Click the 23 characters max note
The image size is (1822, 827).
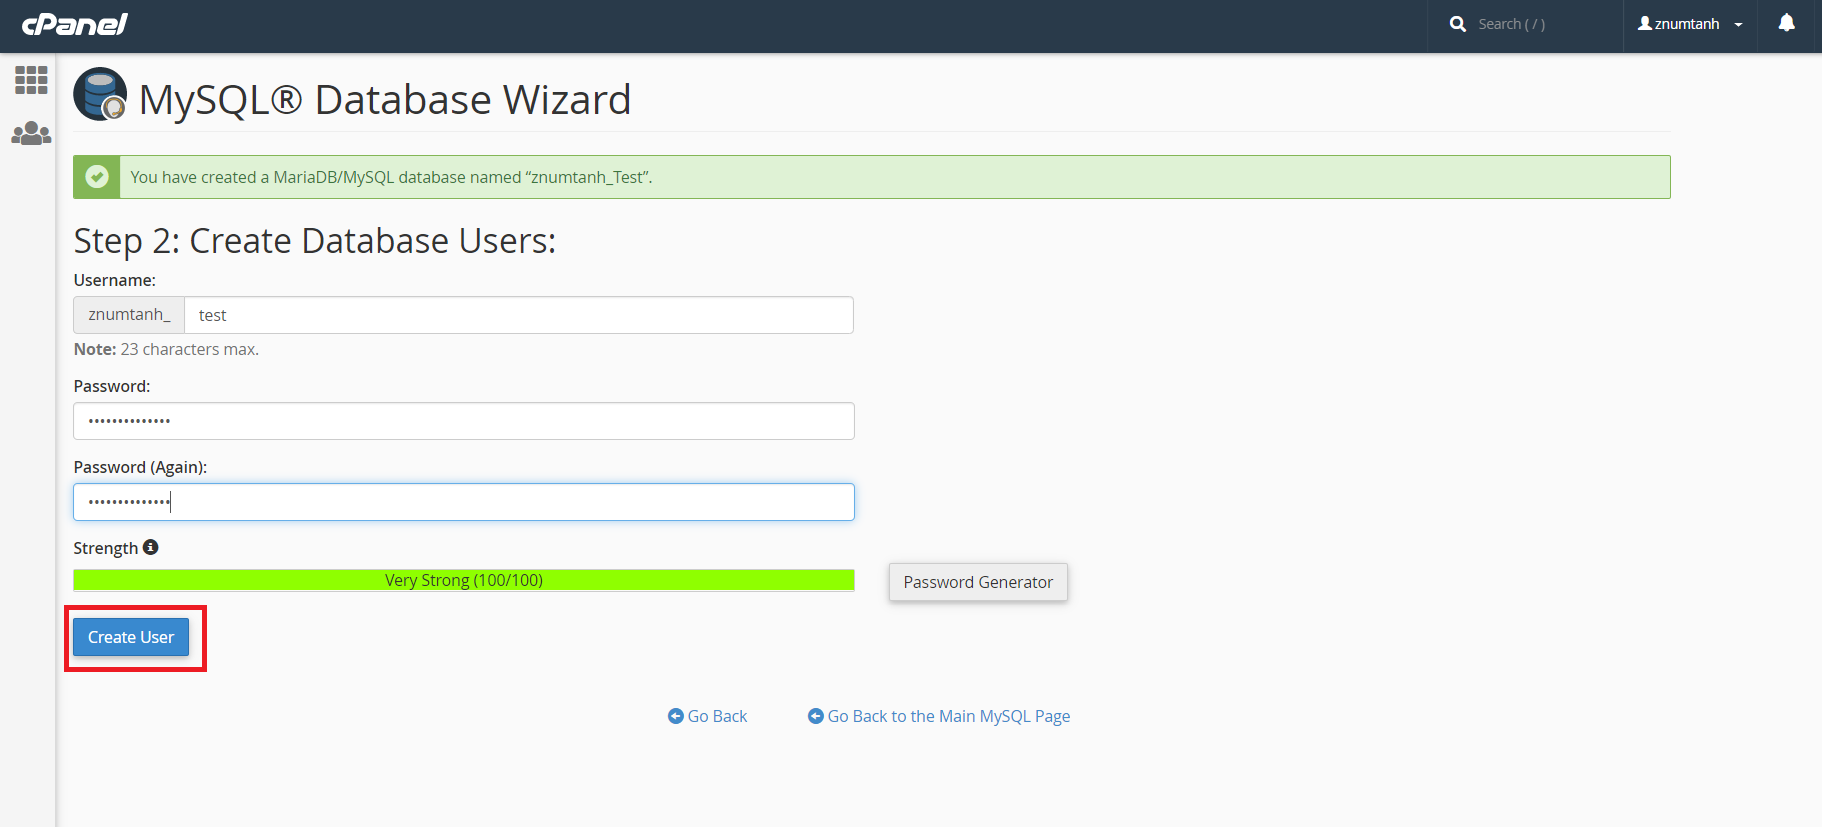[x=166, y=349]
